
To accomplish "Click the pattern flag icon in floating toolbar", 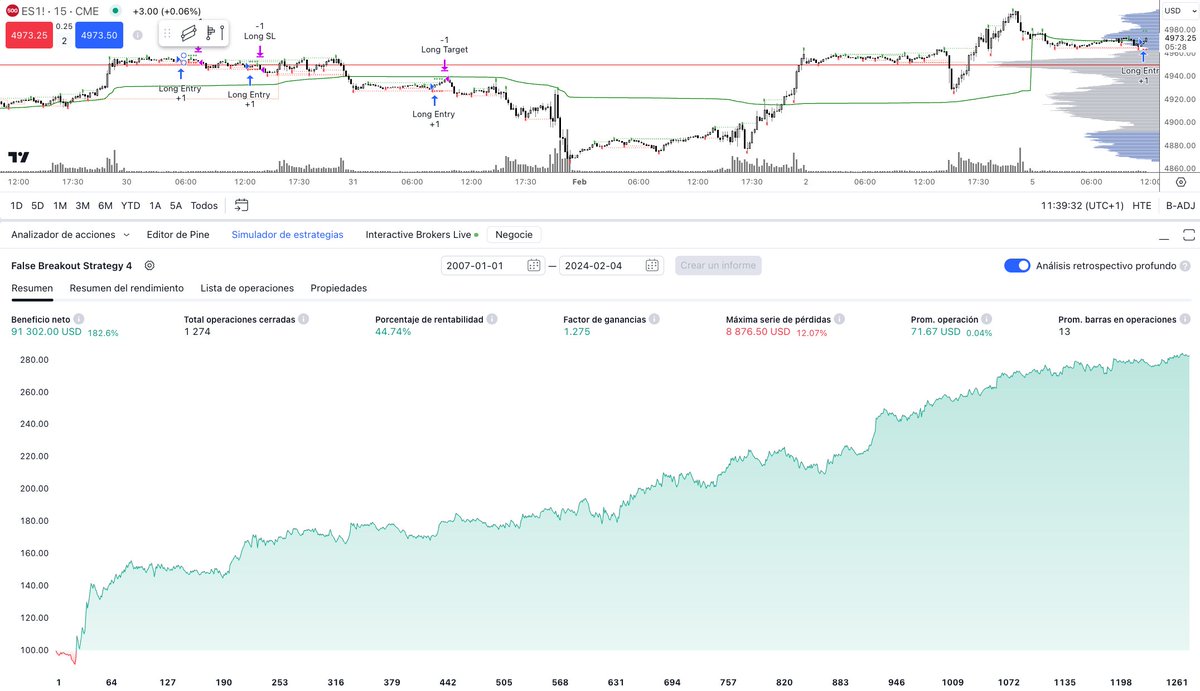I will [x=212, y=32].
